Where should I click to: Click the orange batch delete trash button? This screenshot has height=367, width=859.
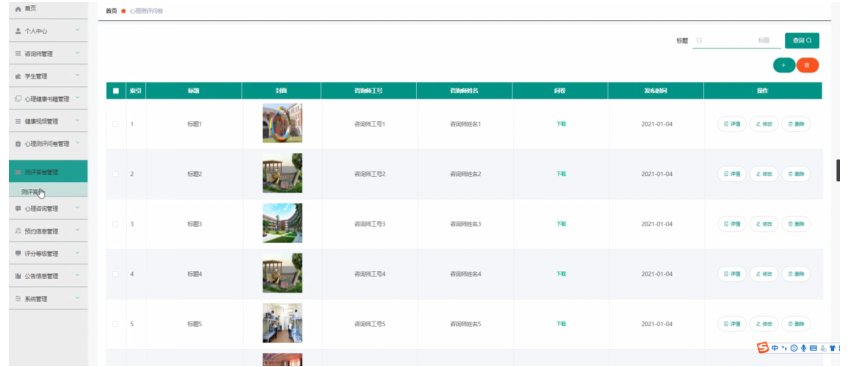pos(808,65)
